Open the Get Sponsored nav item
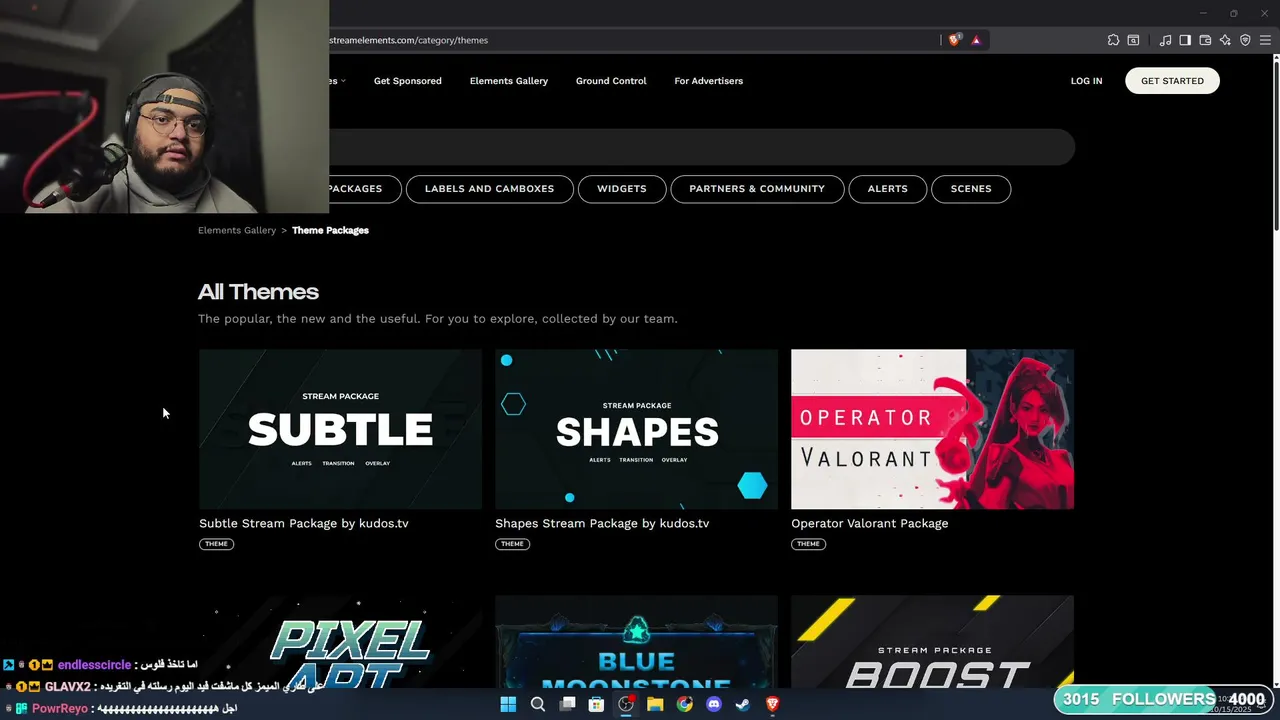Viewport: 1280px width, 720px height. [x=407, y=81]
